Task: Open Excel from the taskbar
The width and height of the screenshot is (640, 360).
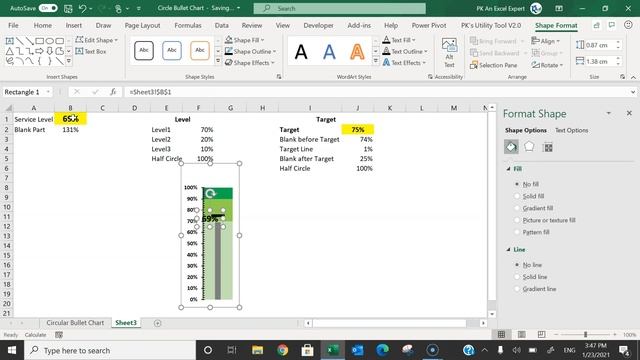Action: (333, 350)
